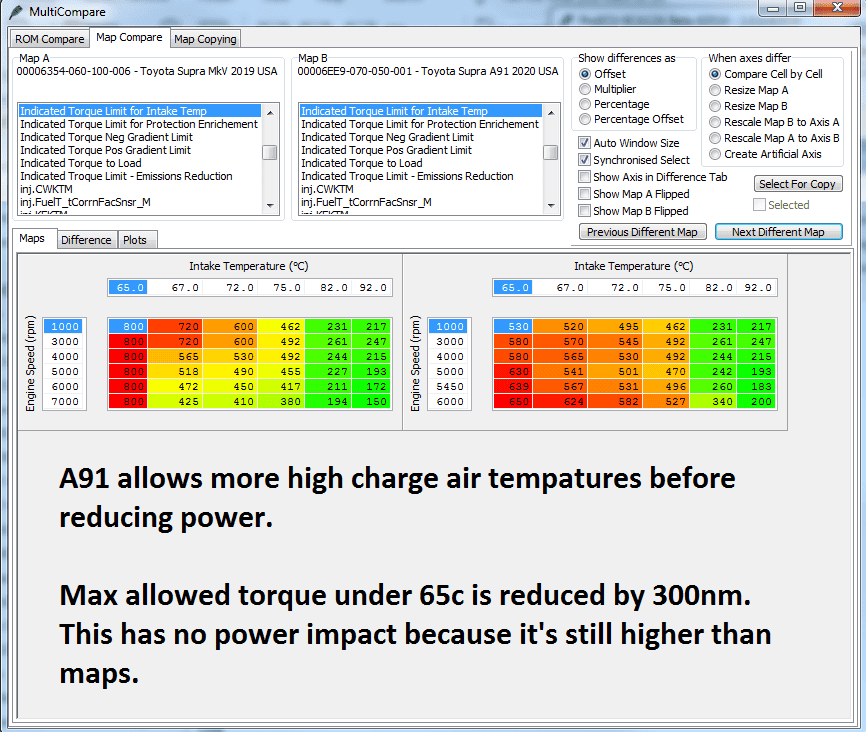The height and width of the screenshot is (732, 866).
Task: Select 'Indicated Troque Limit - Emissions Reduction' in Map B
Action: pos(421,176)
